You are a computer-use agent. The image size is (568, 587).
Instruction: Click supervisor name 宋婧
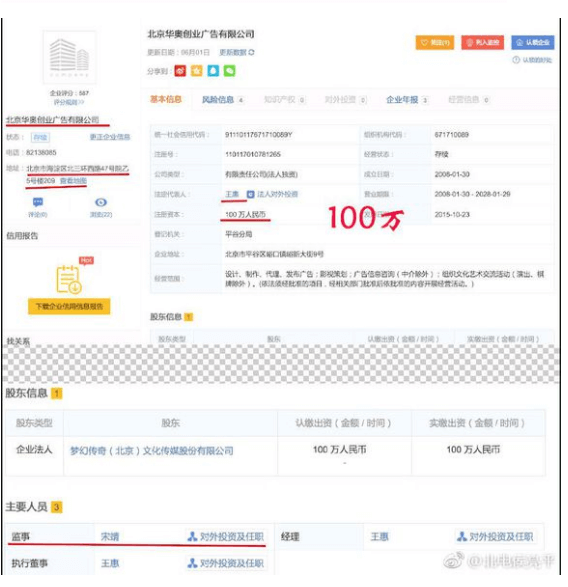click(x=110, y=536)
